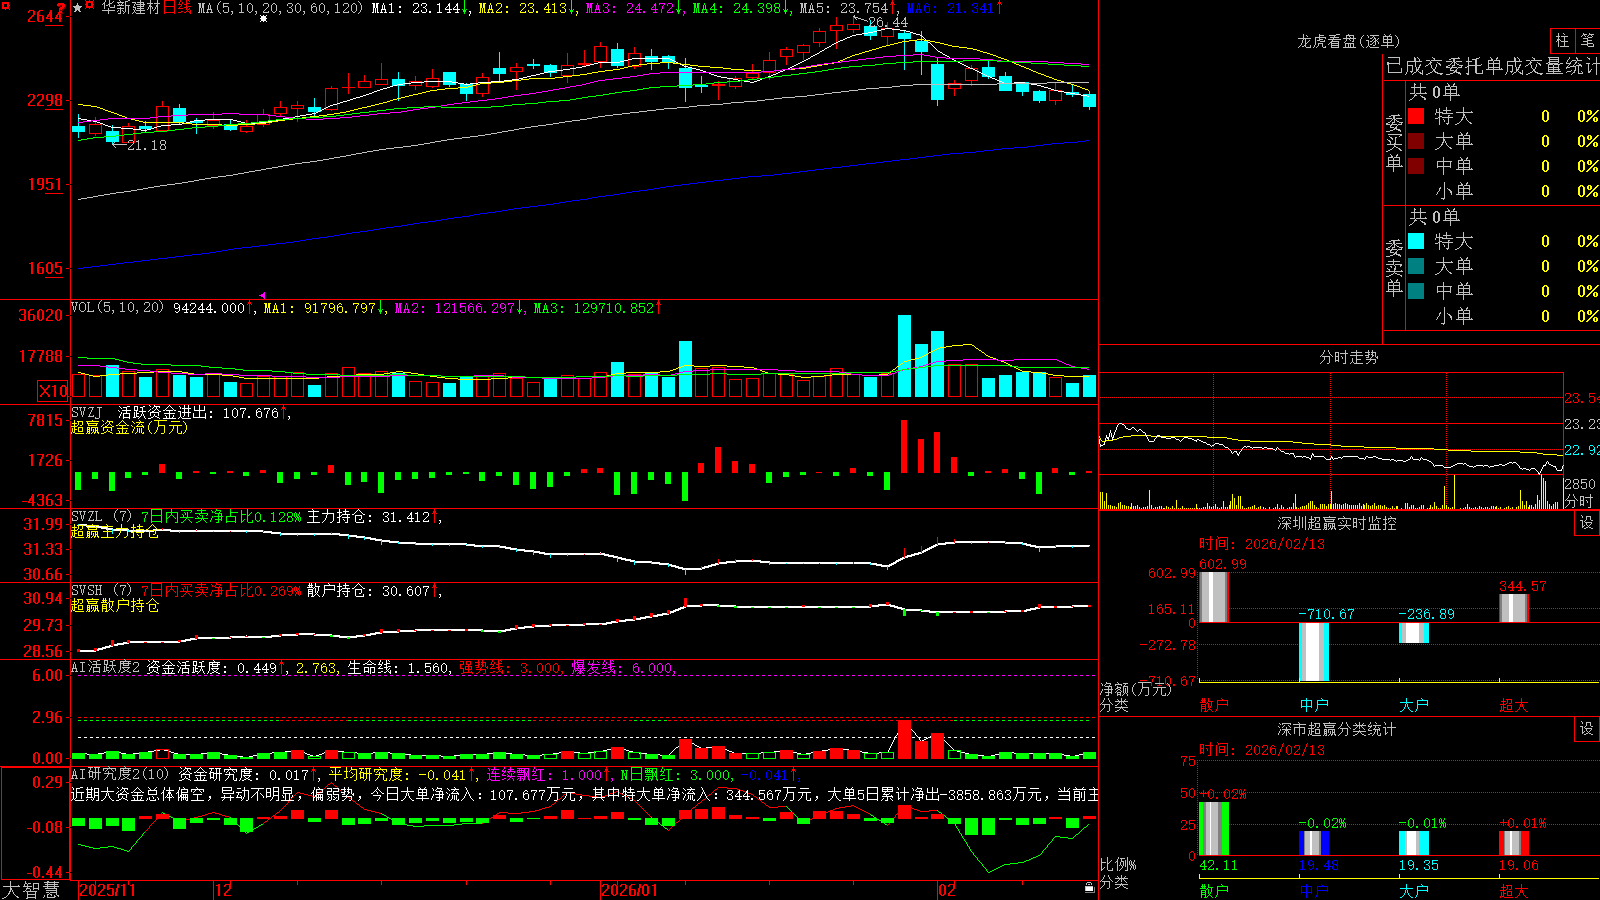Click cyan 特大 swatch in 委卖单 legend

1416,241
